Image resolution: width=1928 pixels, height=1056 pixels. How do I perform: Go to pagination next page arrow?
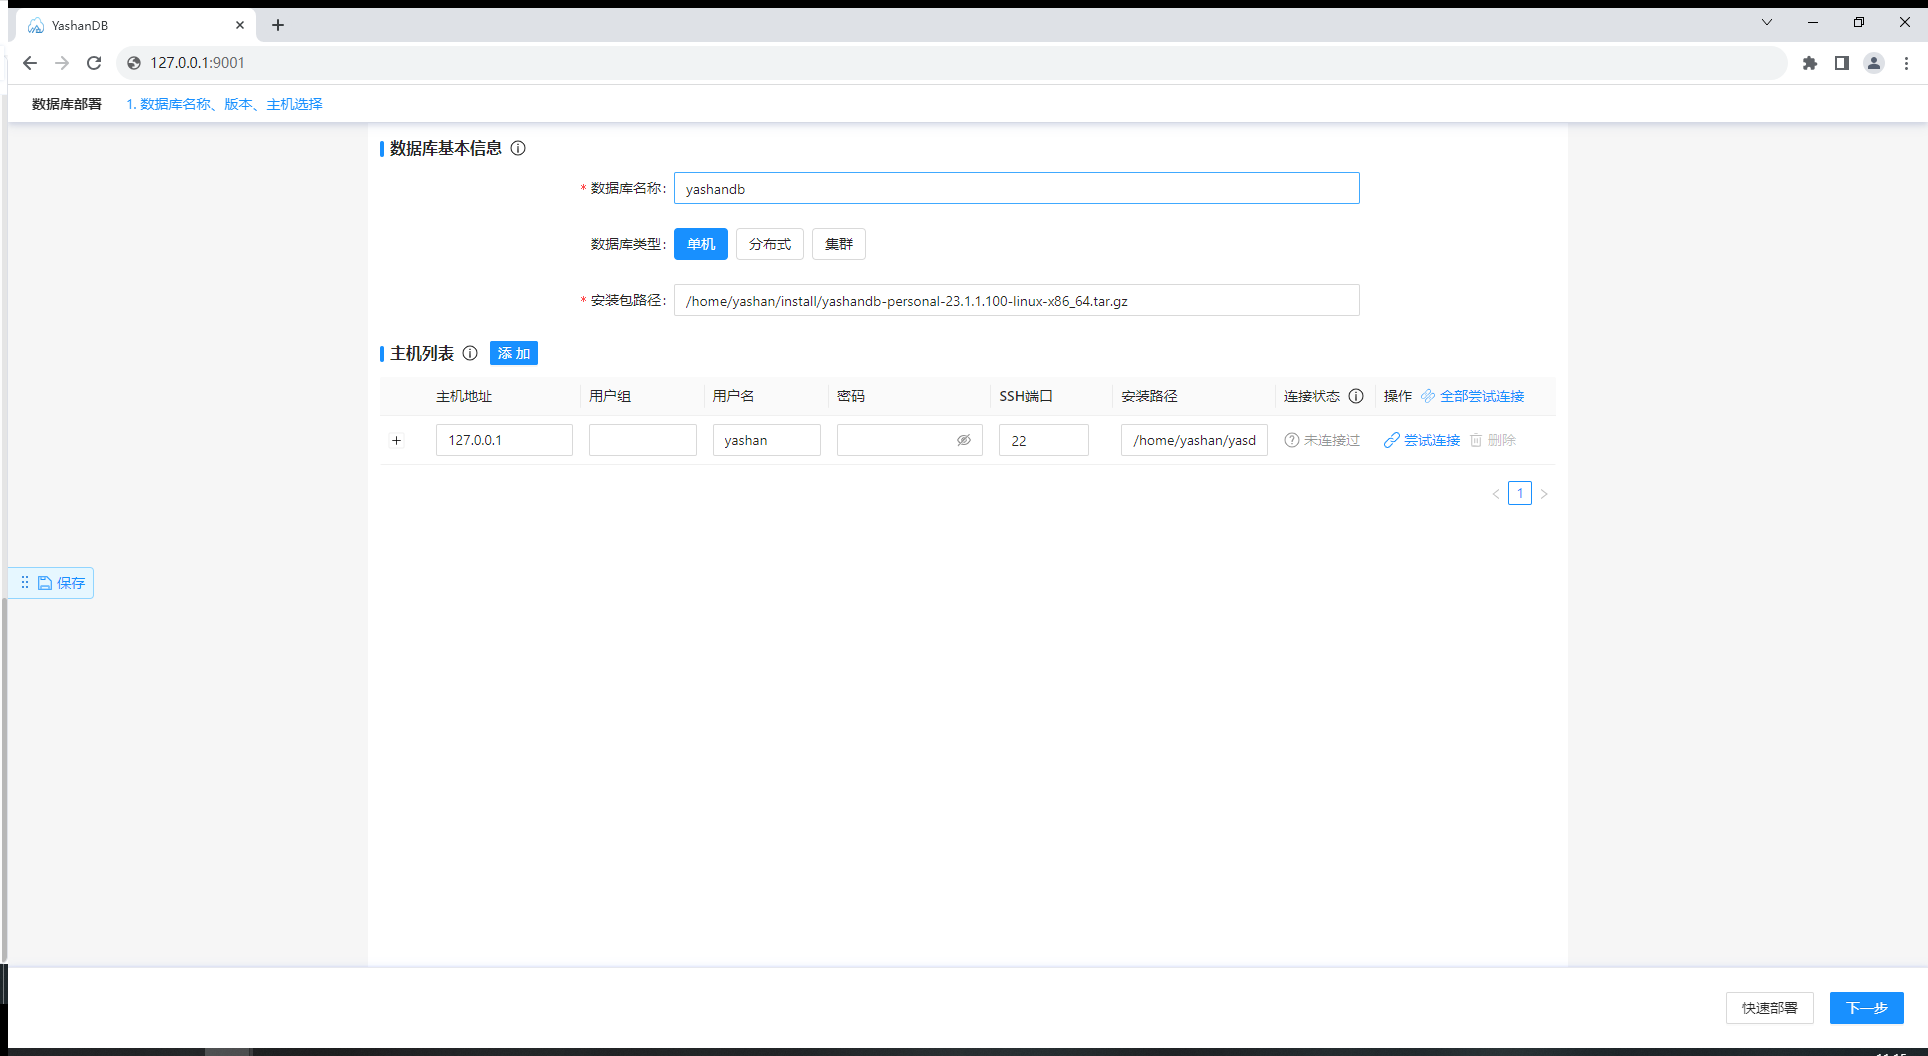pos(1544,494)
